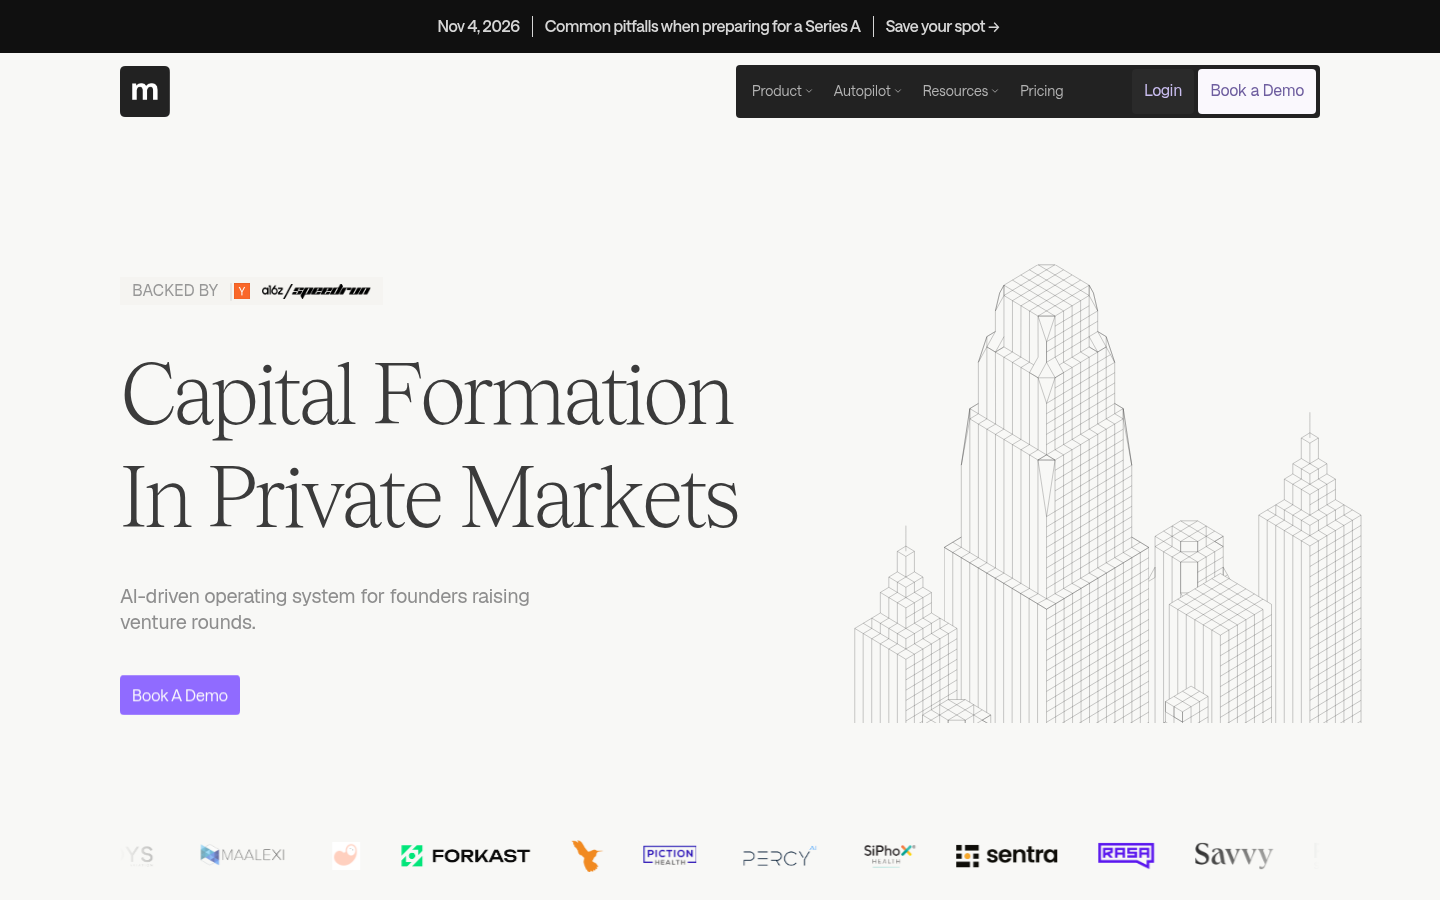Click the sentra customer logo
This screenshot has width=1440, height=900.
1007,855
